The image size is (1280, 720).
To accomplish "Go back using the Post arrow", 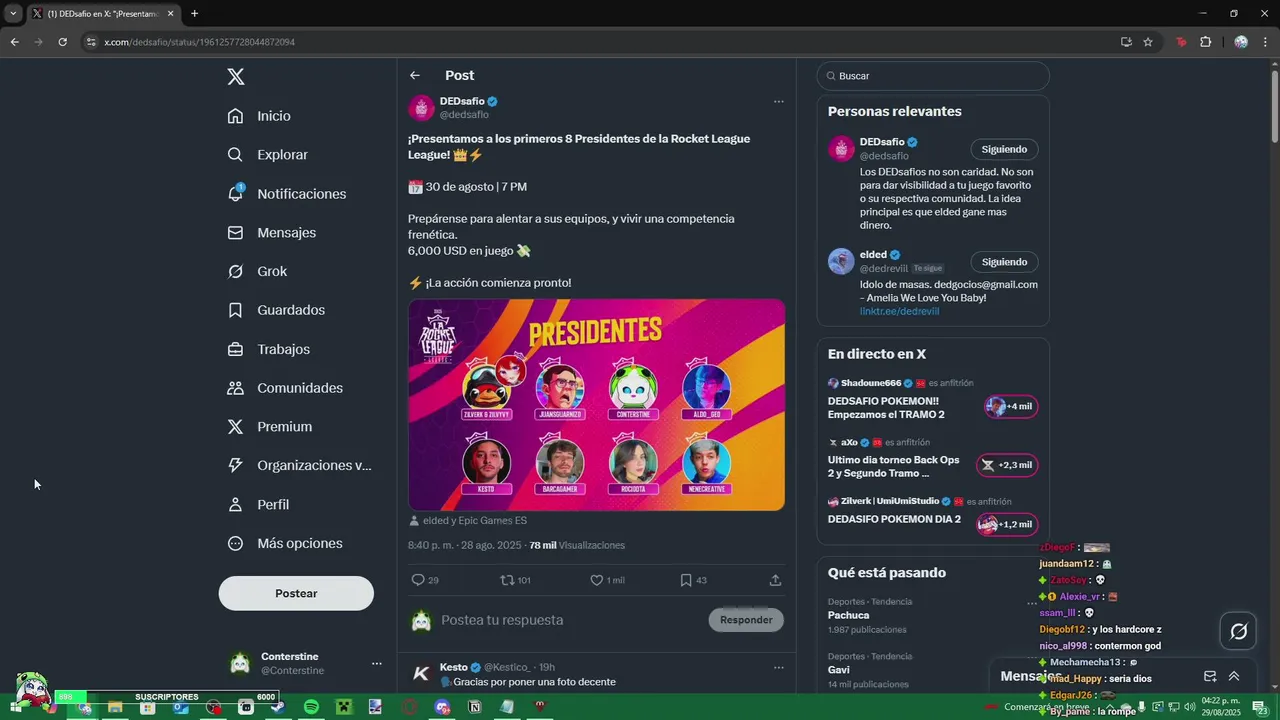I will click(x=415, y=75).
